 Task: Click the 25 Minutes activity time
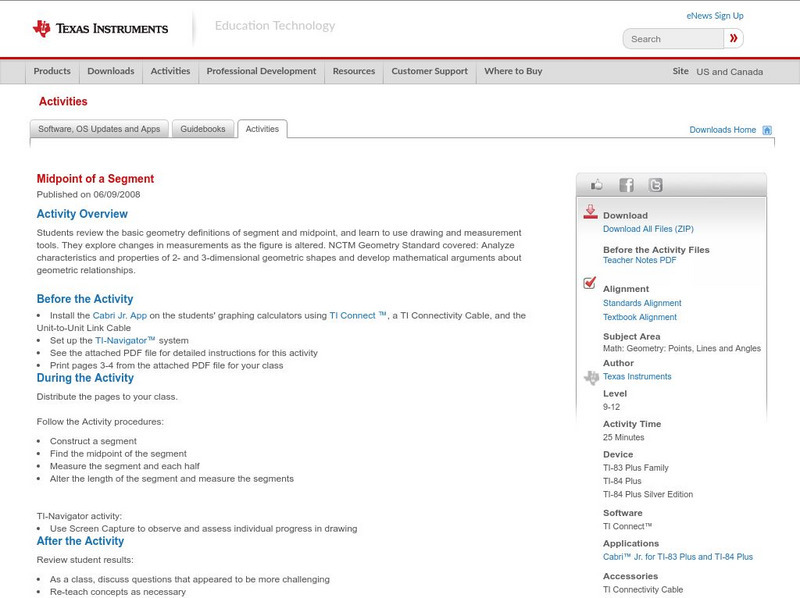point(623,437)
